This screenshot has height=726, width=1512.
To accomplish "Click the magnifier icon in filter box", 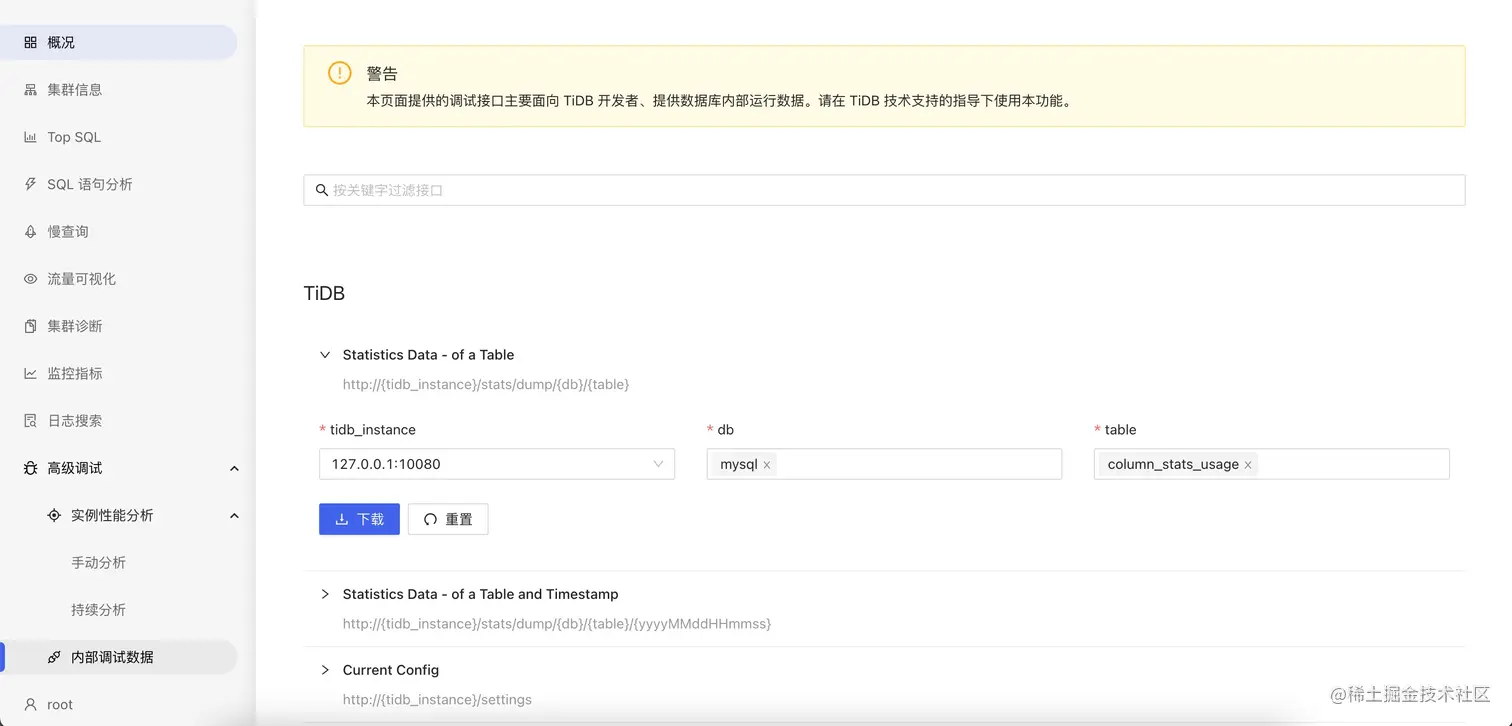I will tap(321, 190).
